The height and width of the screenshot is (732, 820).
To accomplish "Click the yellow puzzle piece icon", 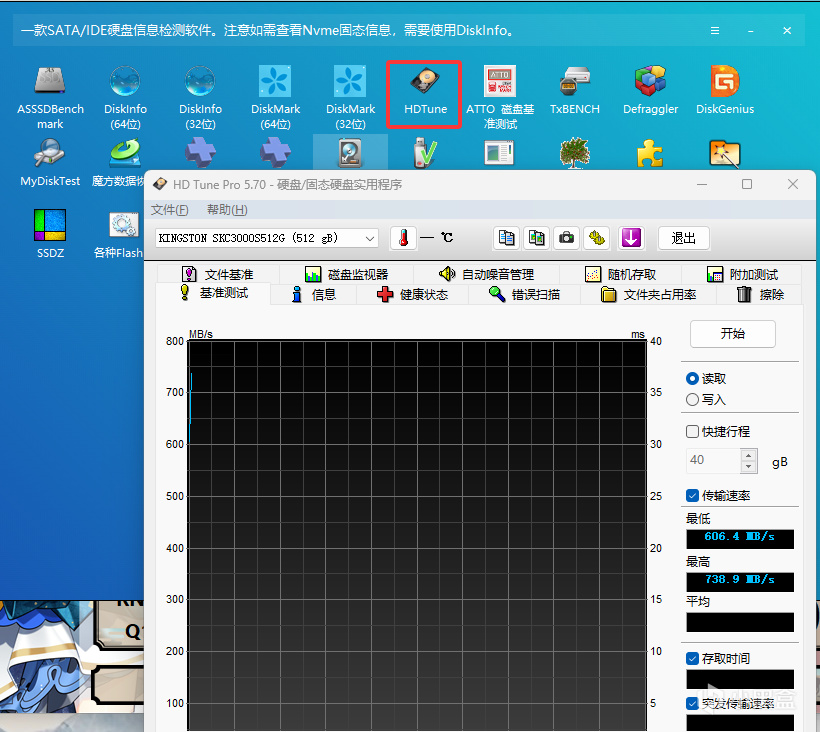I will point(650,153).
